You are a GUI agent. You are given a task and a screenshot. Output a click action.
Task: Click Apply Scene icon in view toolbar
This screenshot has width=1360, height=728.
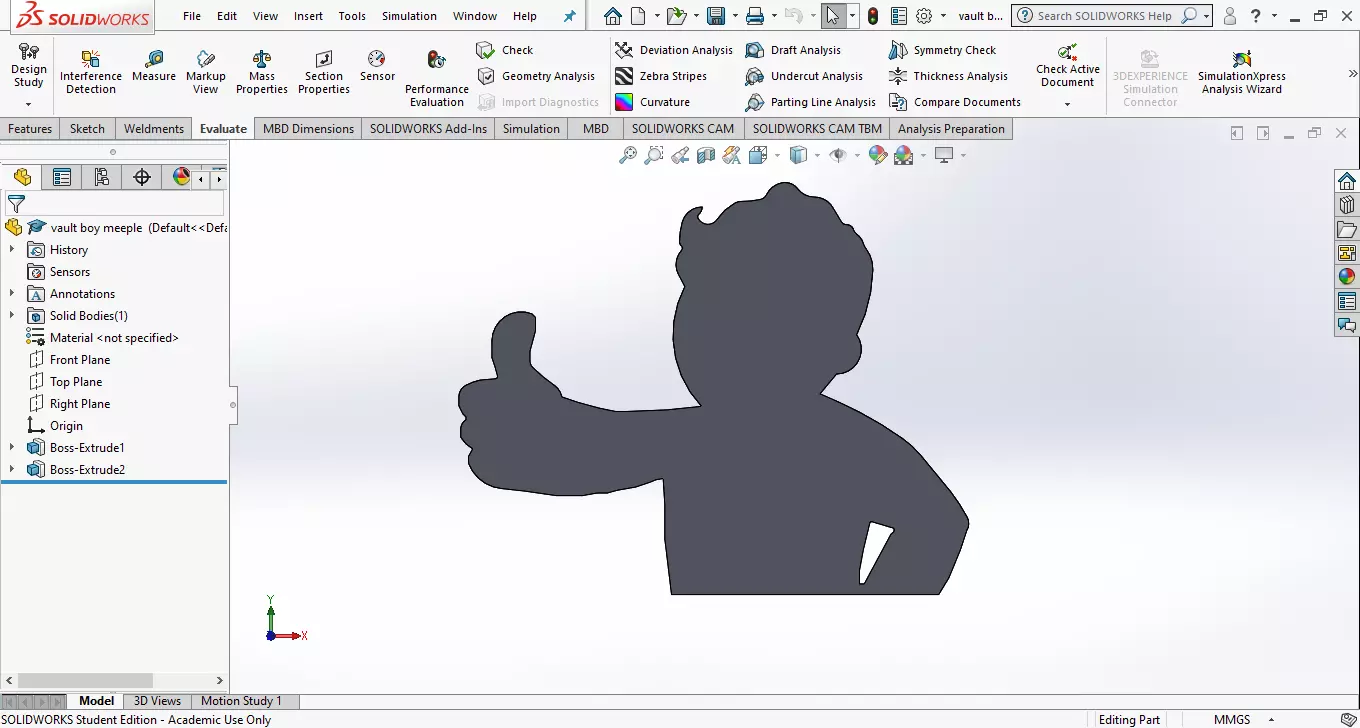pos(904,155)
